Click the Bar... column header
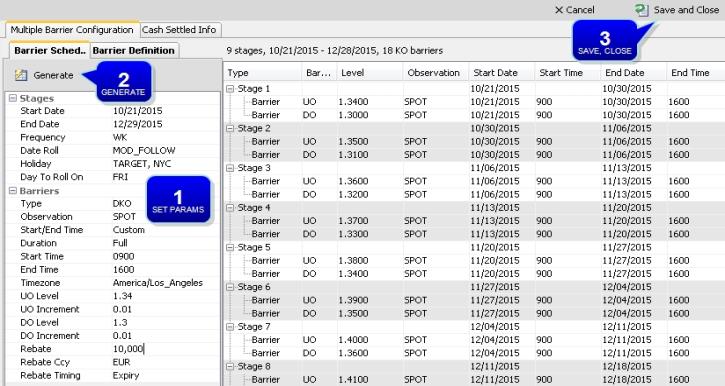 (319, 73)
